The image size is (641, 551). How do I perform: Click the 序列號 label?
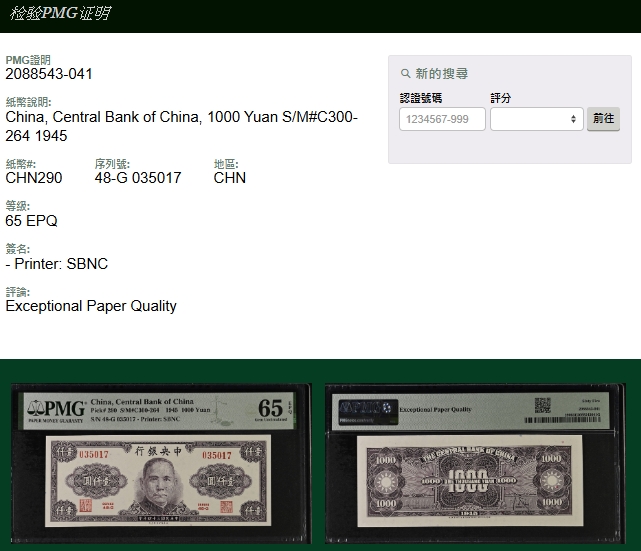[x=112, y=164]
